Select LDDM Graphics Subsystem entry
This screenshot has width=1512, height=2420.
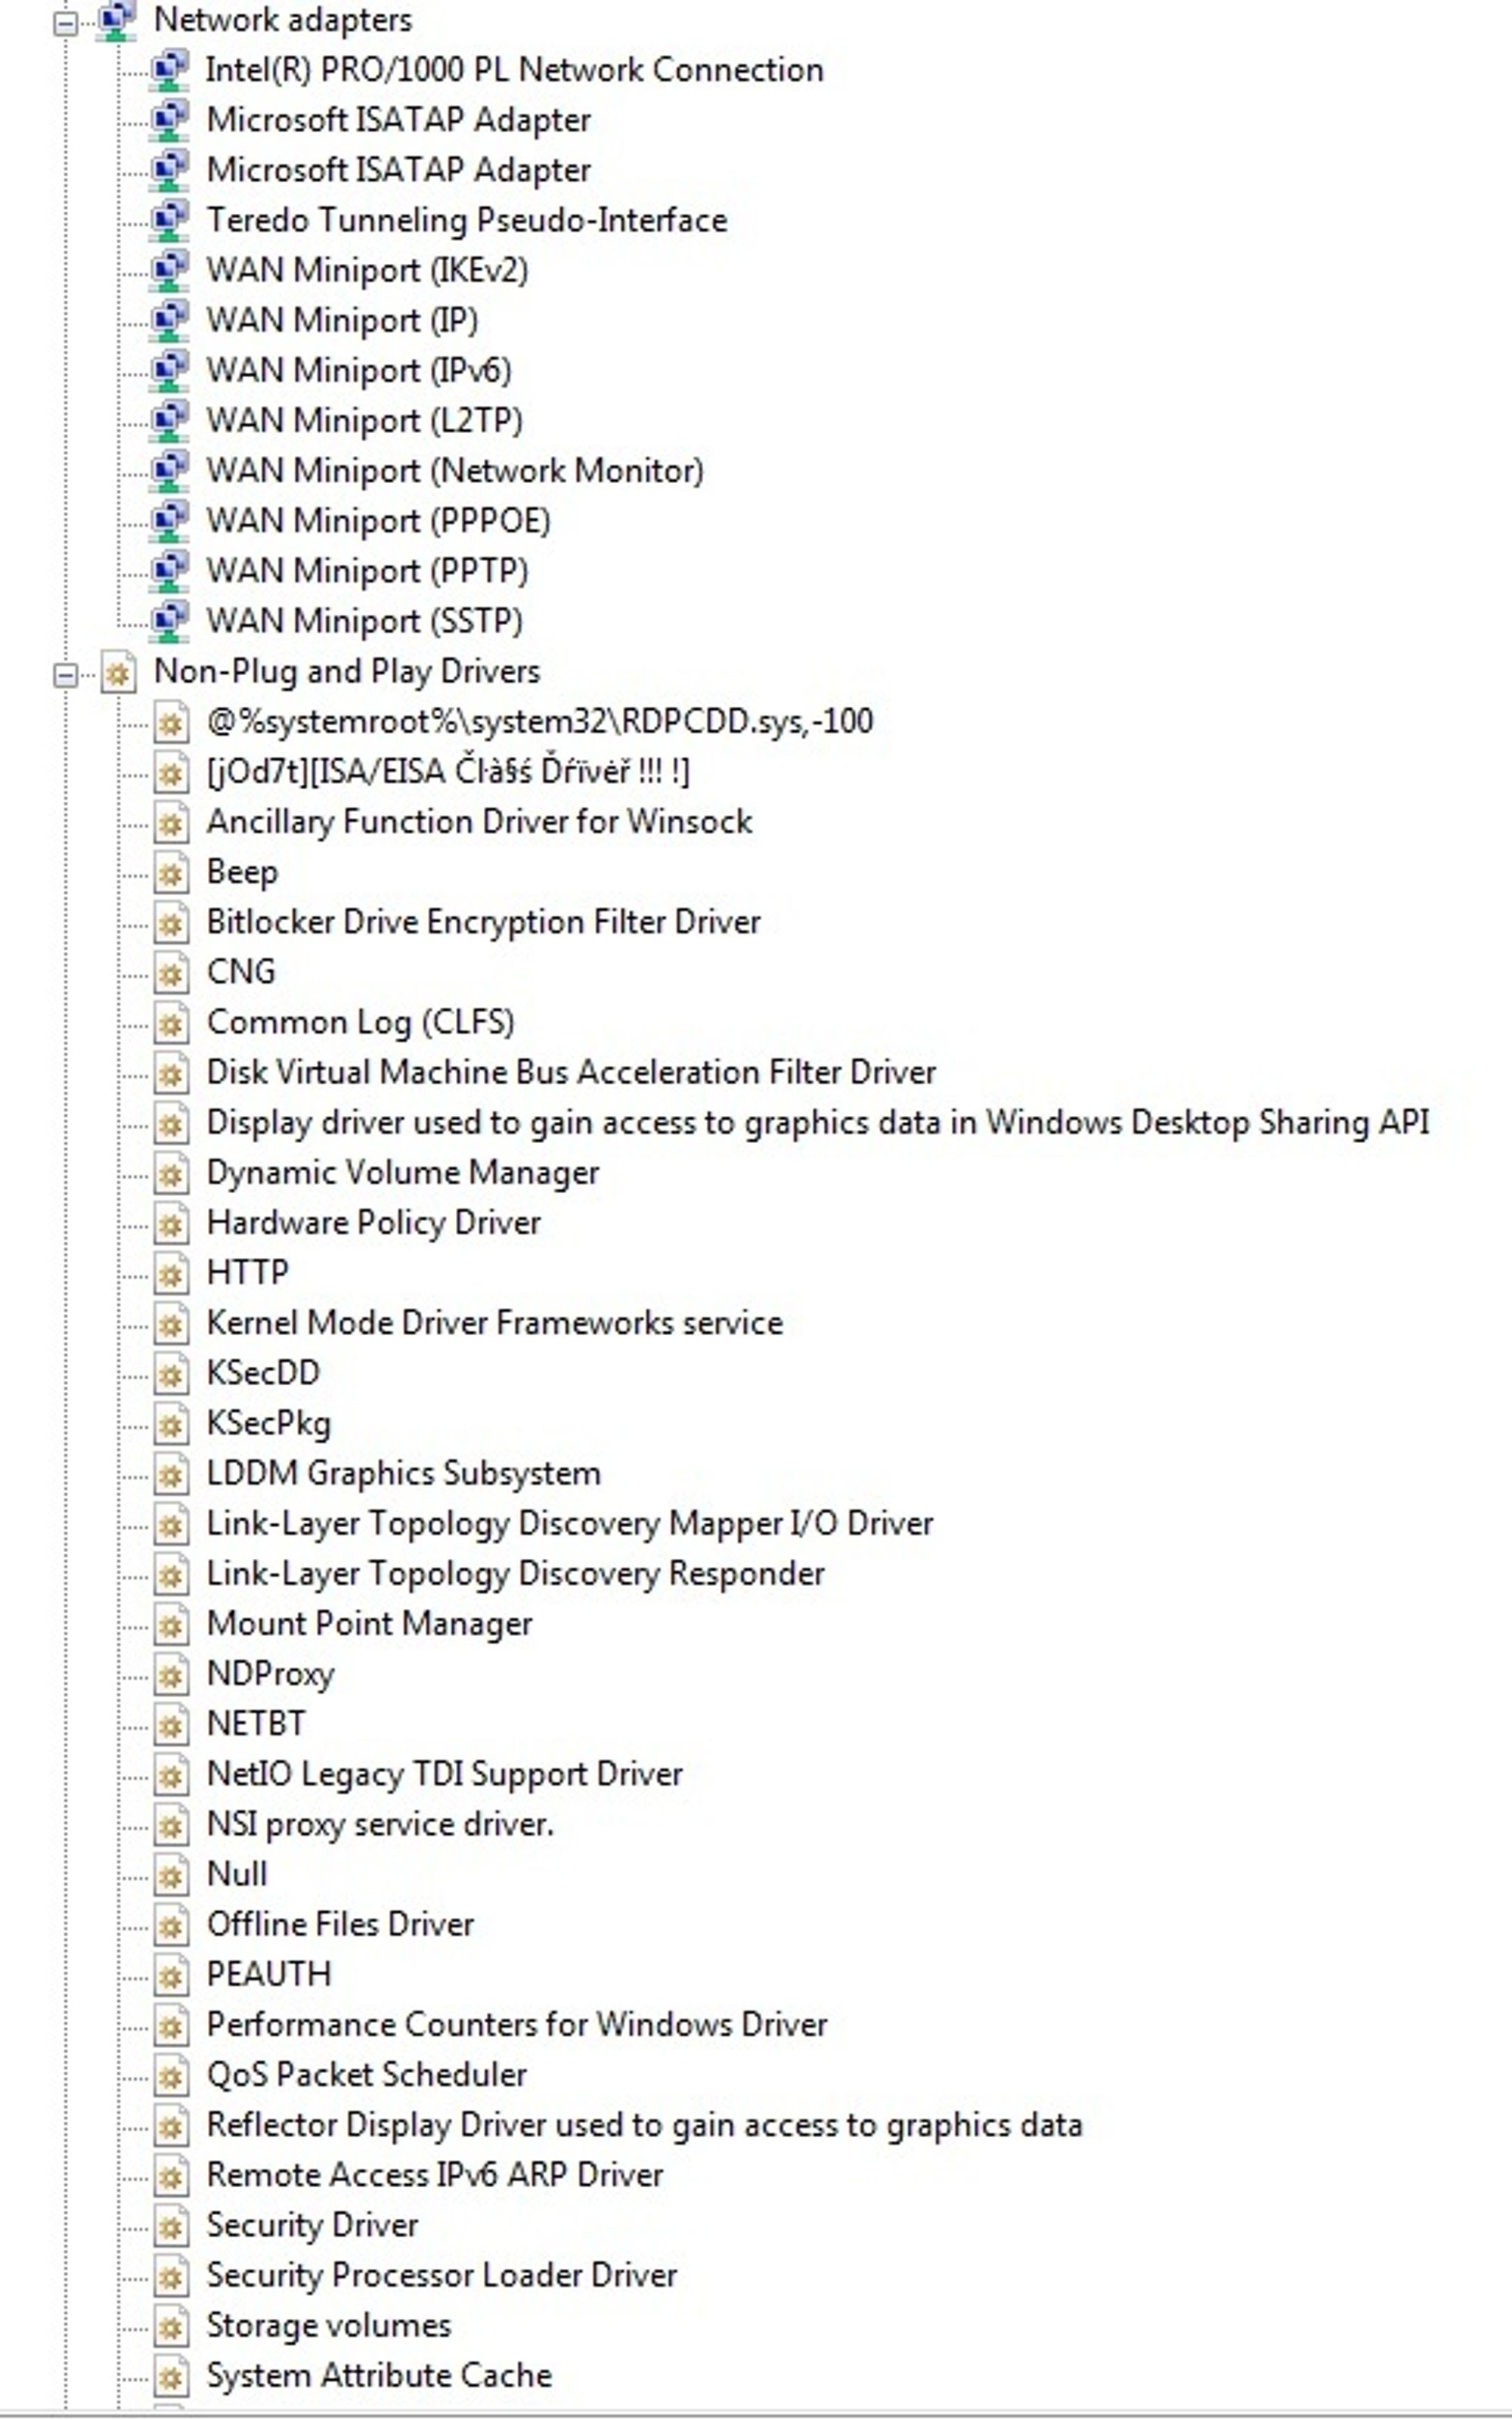coord(404,1473)
